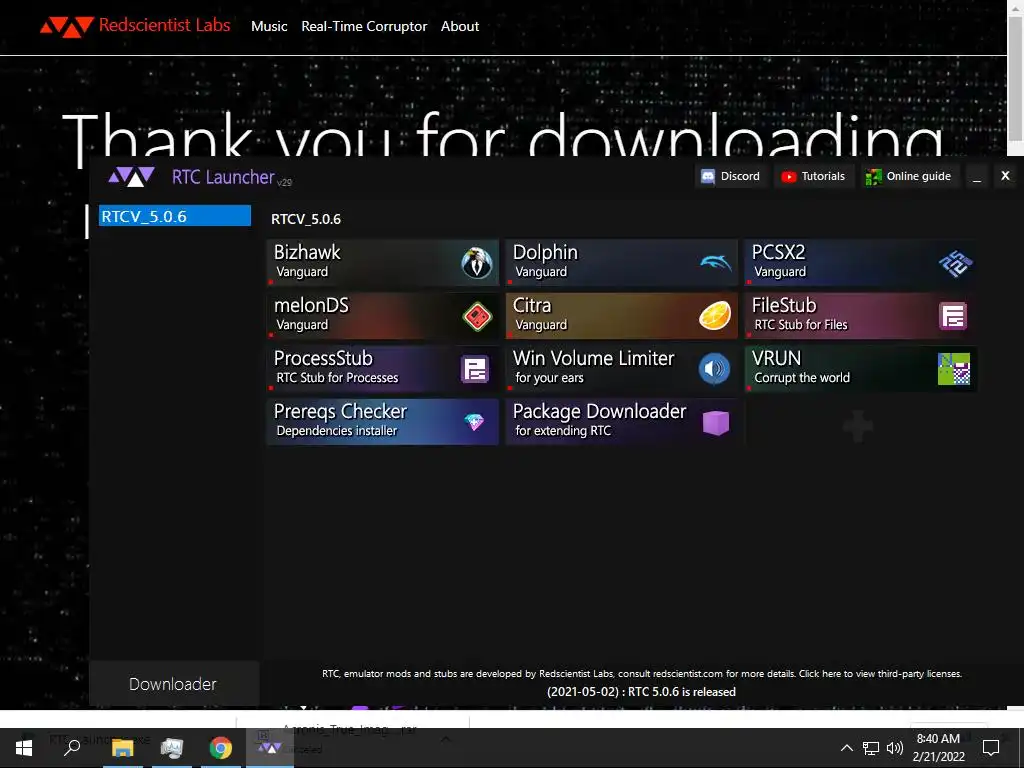Select the VRUN Corrupt the world text
This screenshot has width=1024, height=768.
801,366
